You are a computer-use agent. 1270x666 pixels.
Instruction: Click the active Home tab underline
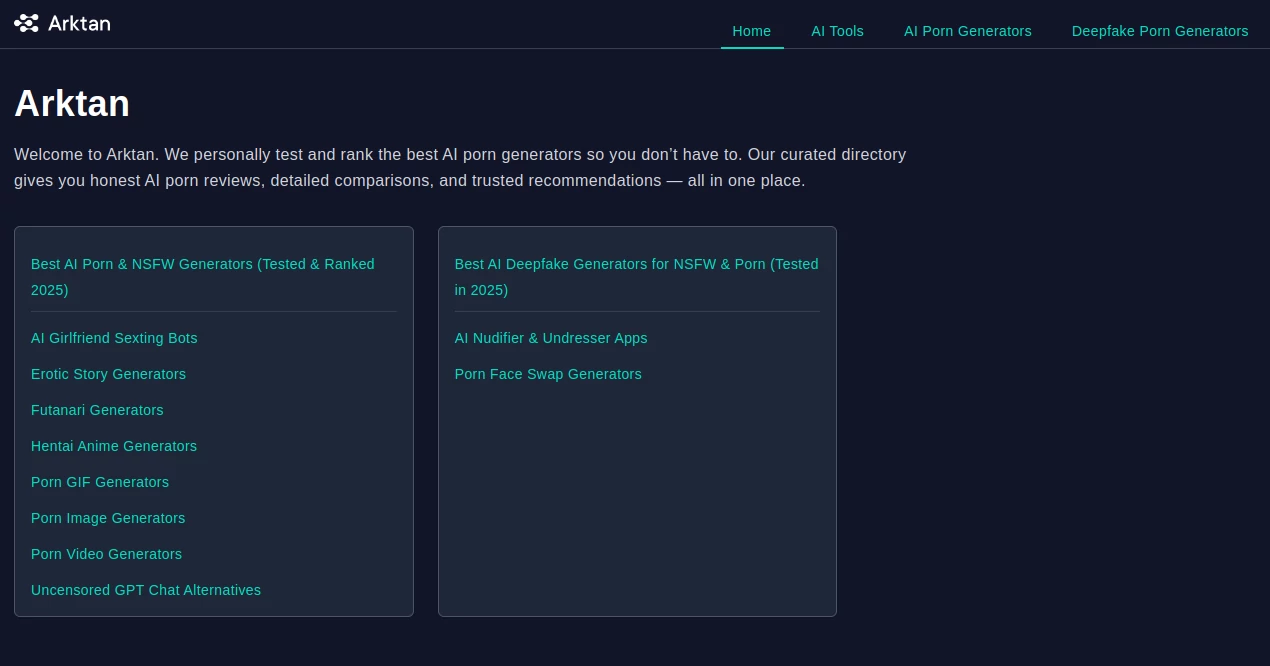click(x=752, y=47)
